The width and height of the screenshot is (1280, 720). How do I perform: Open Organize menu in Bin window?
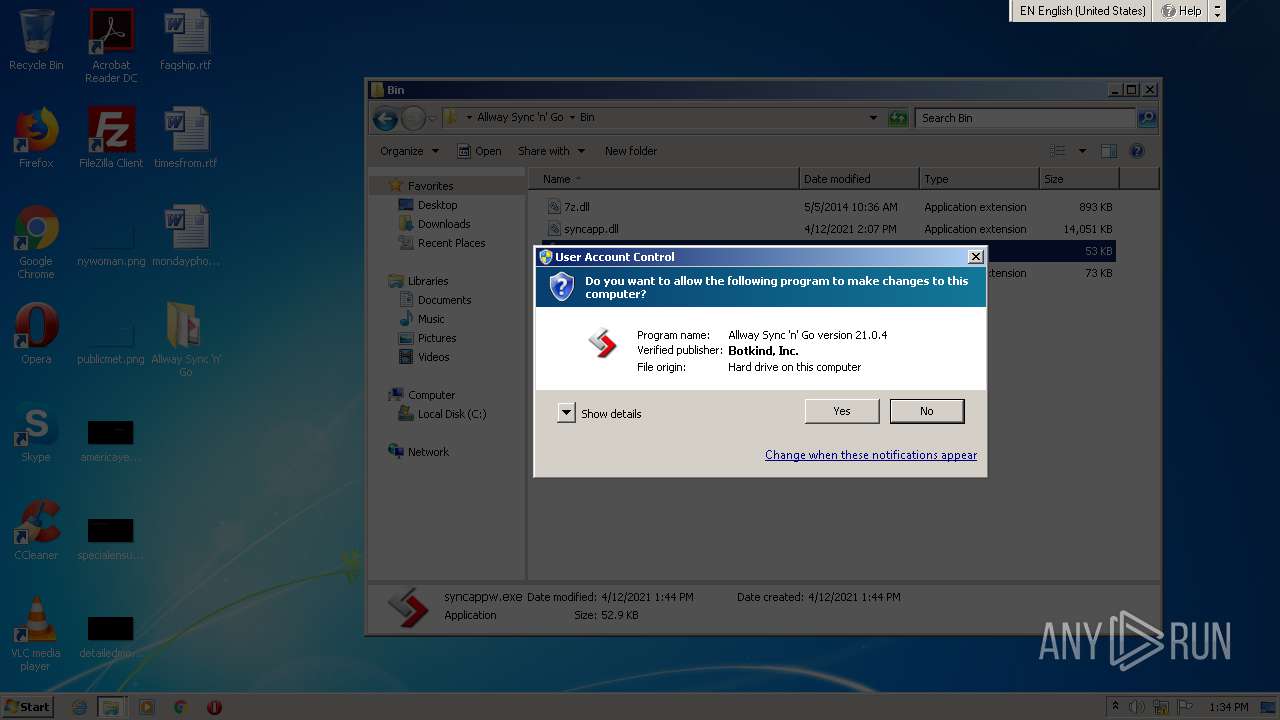409,151
